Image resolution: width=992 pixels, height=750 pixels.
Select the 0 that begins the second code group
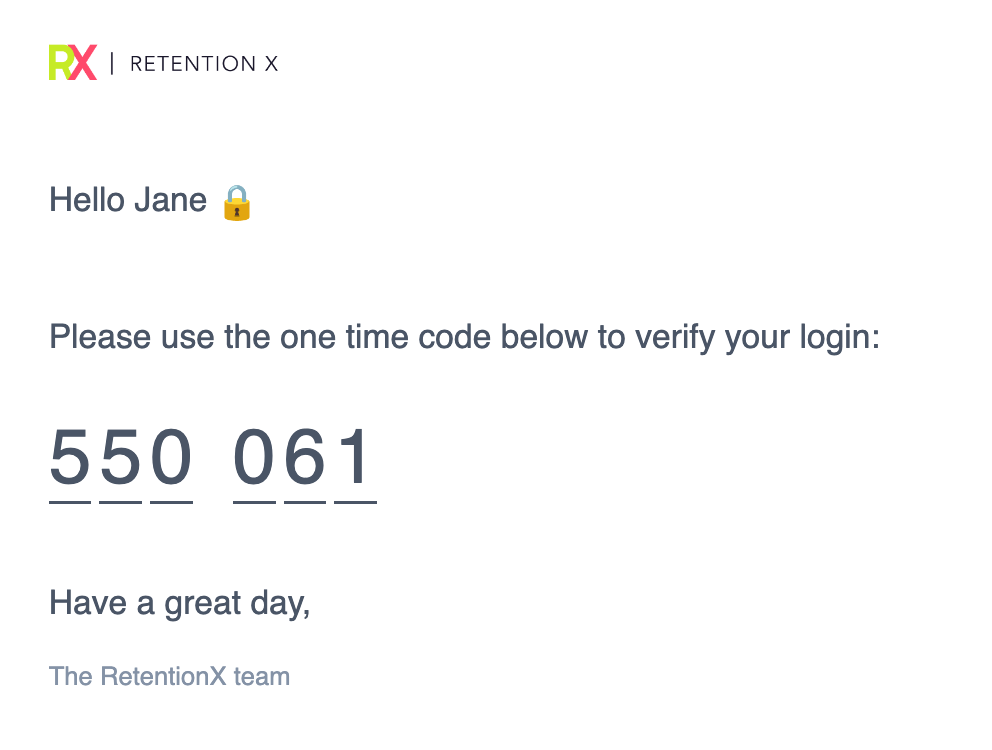(x=254, y=456)
